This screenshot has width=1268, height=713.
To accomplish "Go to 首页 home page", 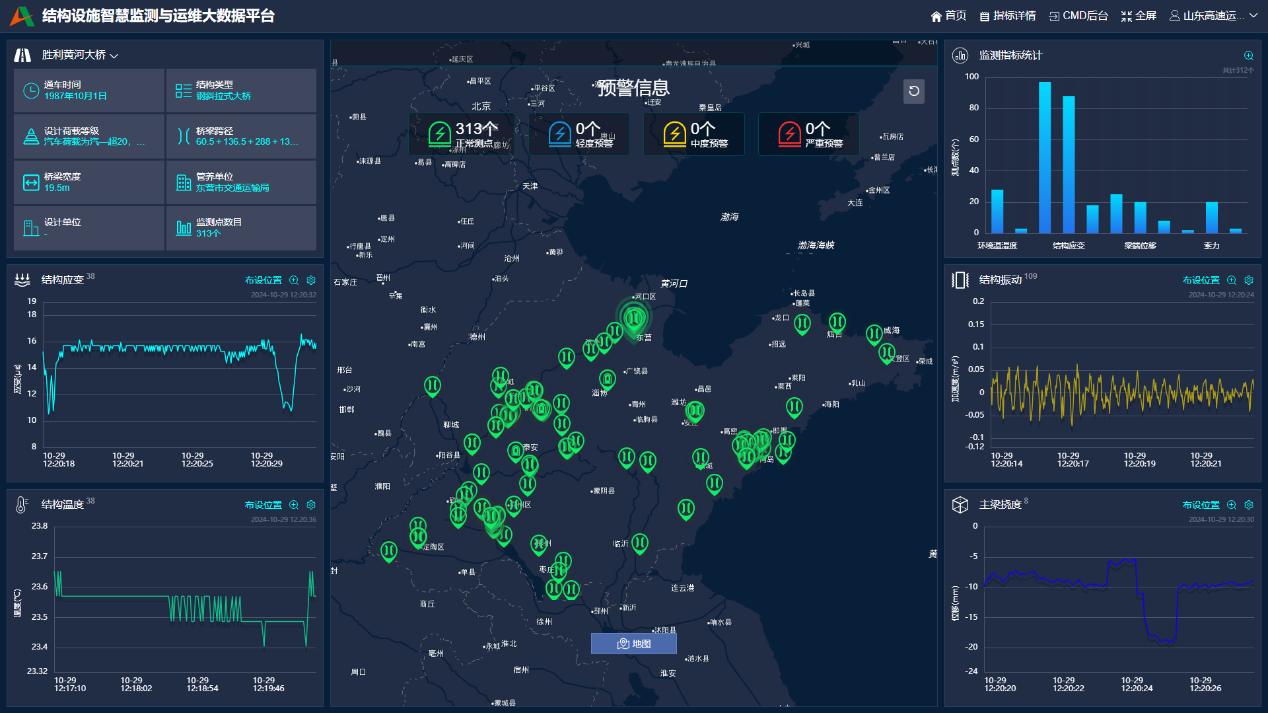I will (x=948, y=16).
